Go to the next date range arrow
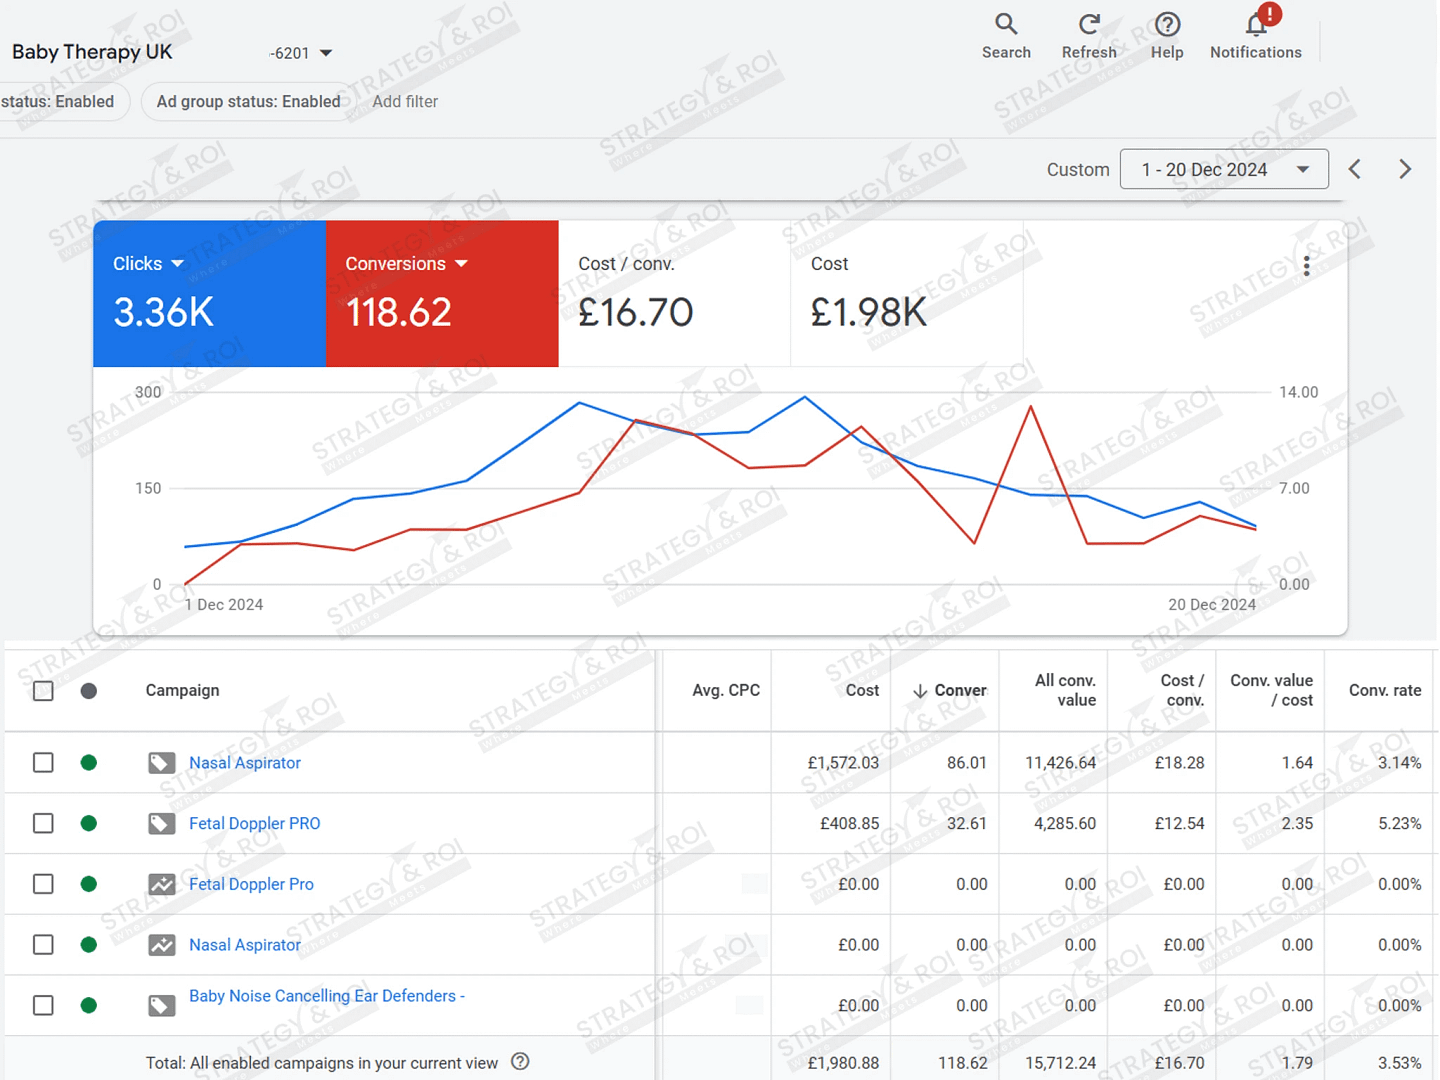This screenshot has width=1440, height=1080. [1405, 169]
